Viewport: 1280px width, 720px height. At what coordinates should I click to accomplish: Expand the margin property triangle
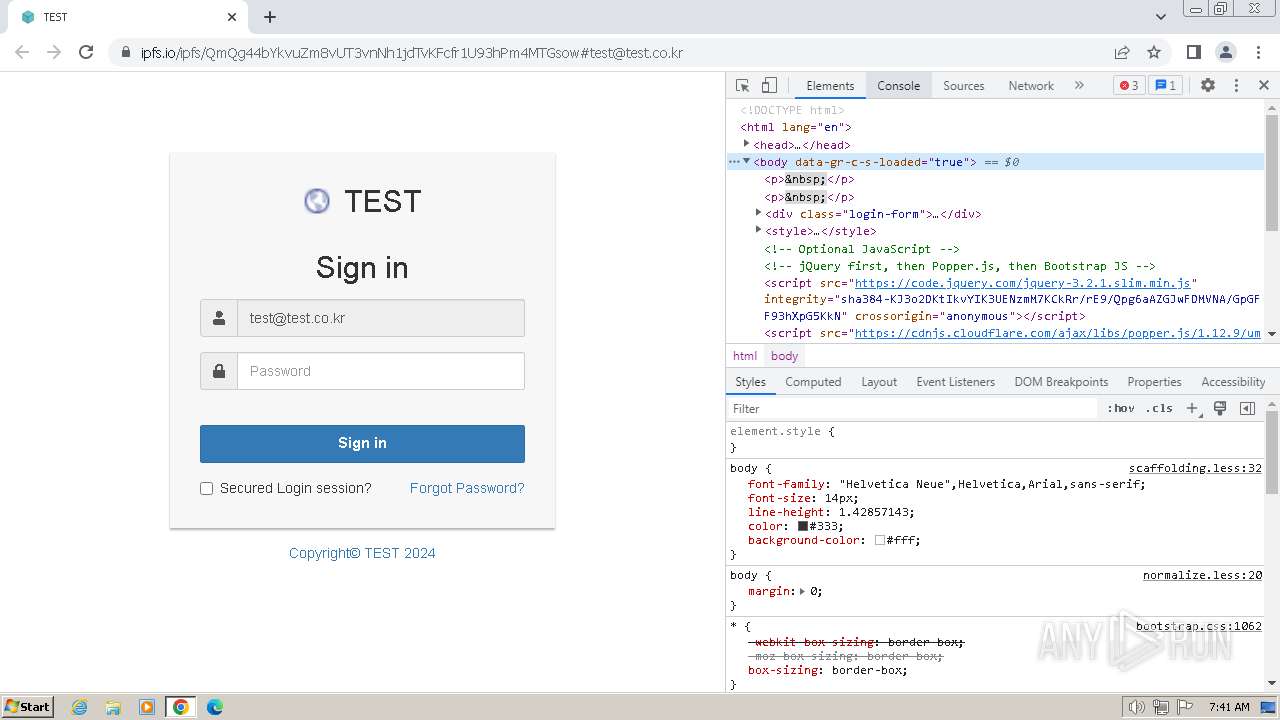[802, 591]
